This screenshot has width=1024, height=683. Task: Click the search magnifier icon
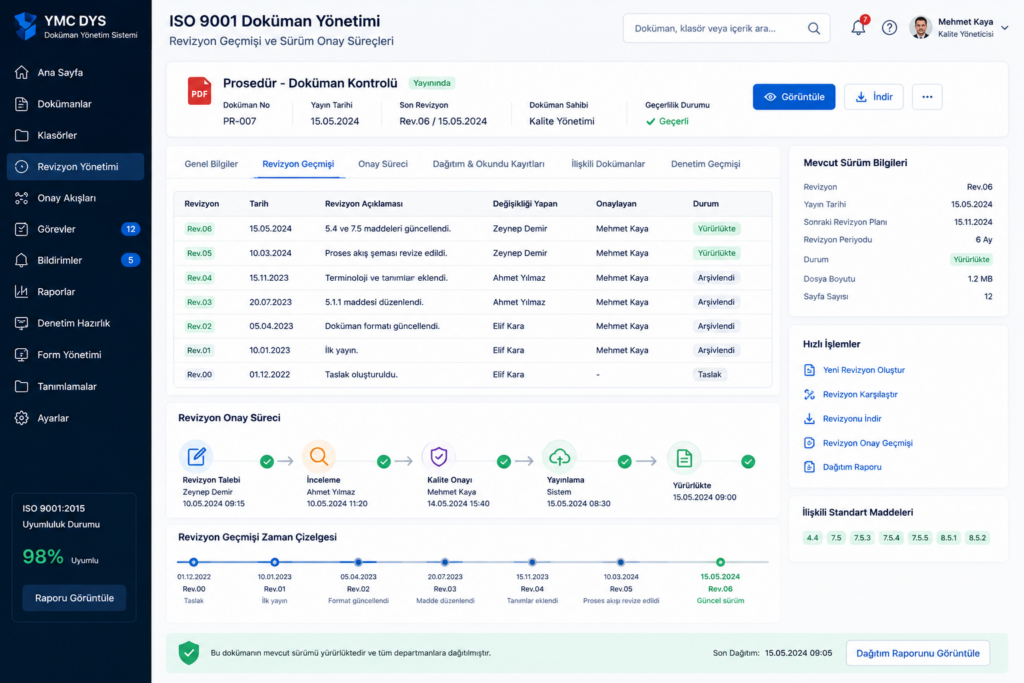[x=814, y=28]
